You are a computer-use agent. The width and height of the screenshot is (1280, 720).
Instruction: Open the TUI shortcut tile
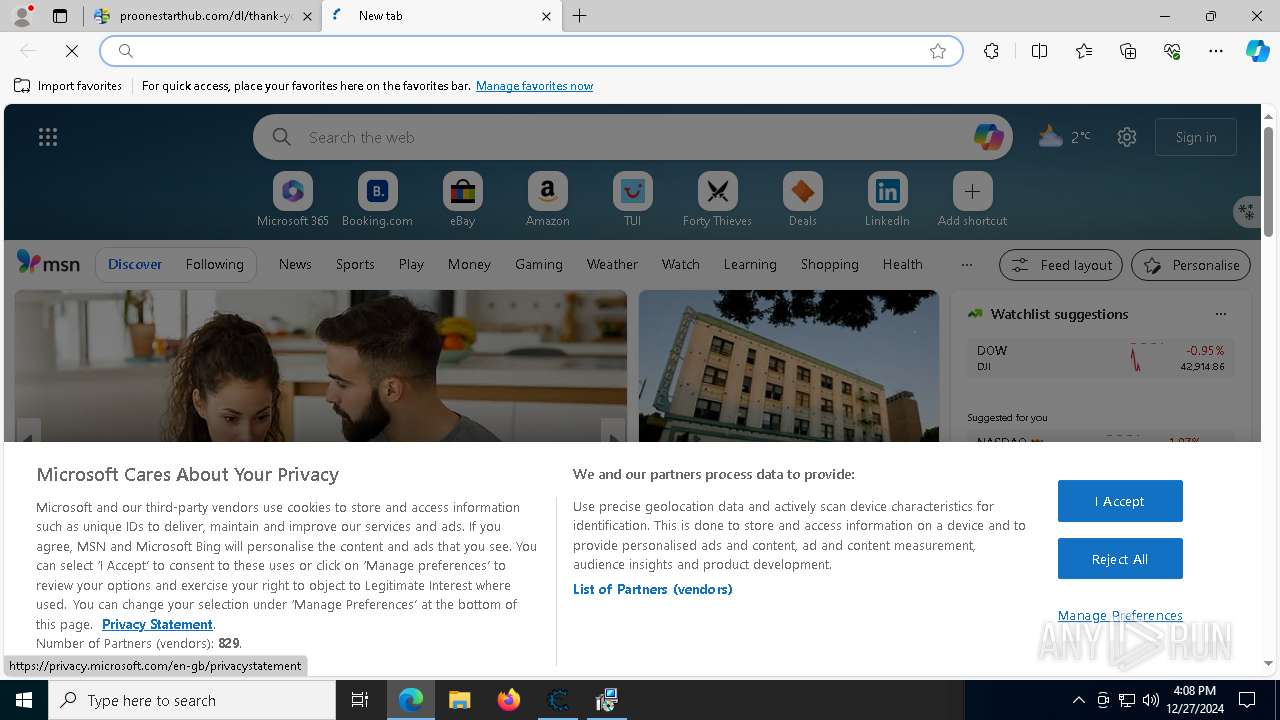pyautogui.click(x=632, y=199)
